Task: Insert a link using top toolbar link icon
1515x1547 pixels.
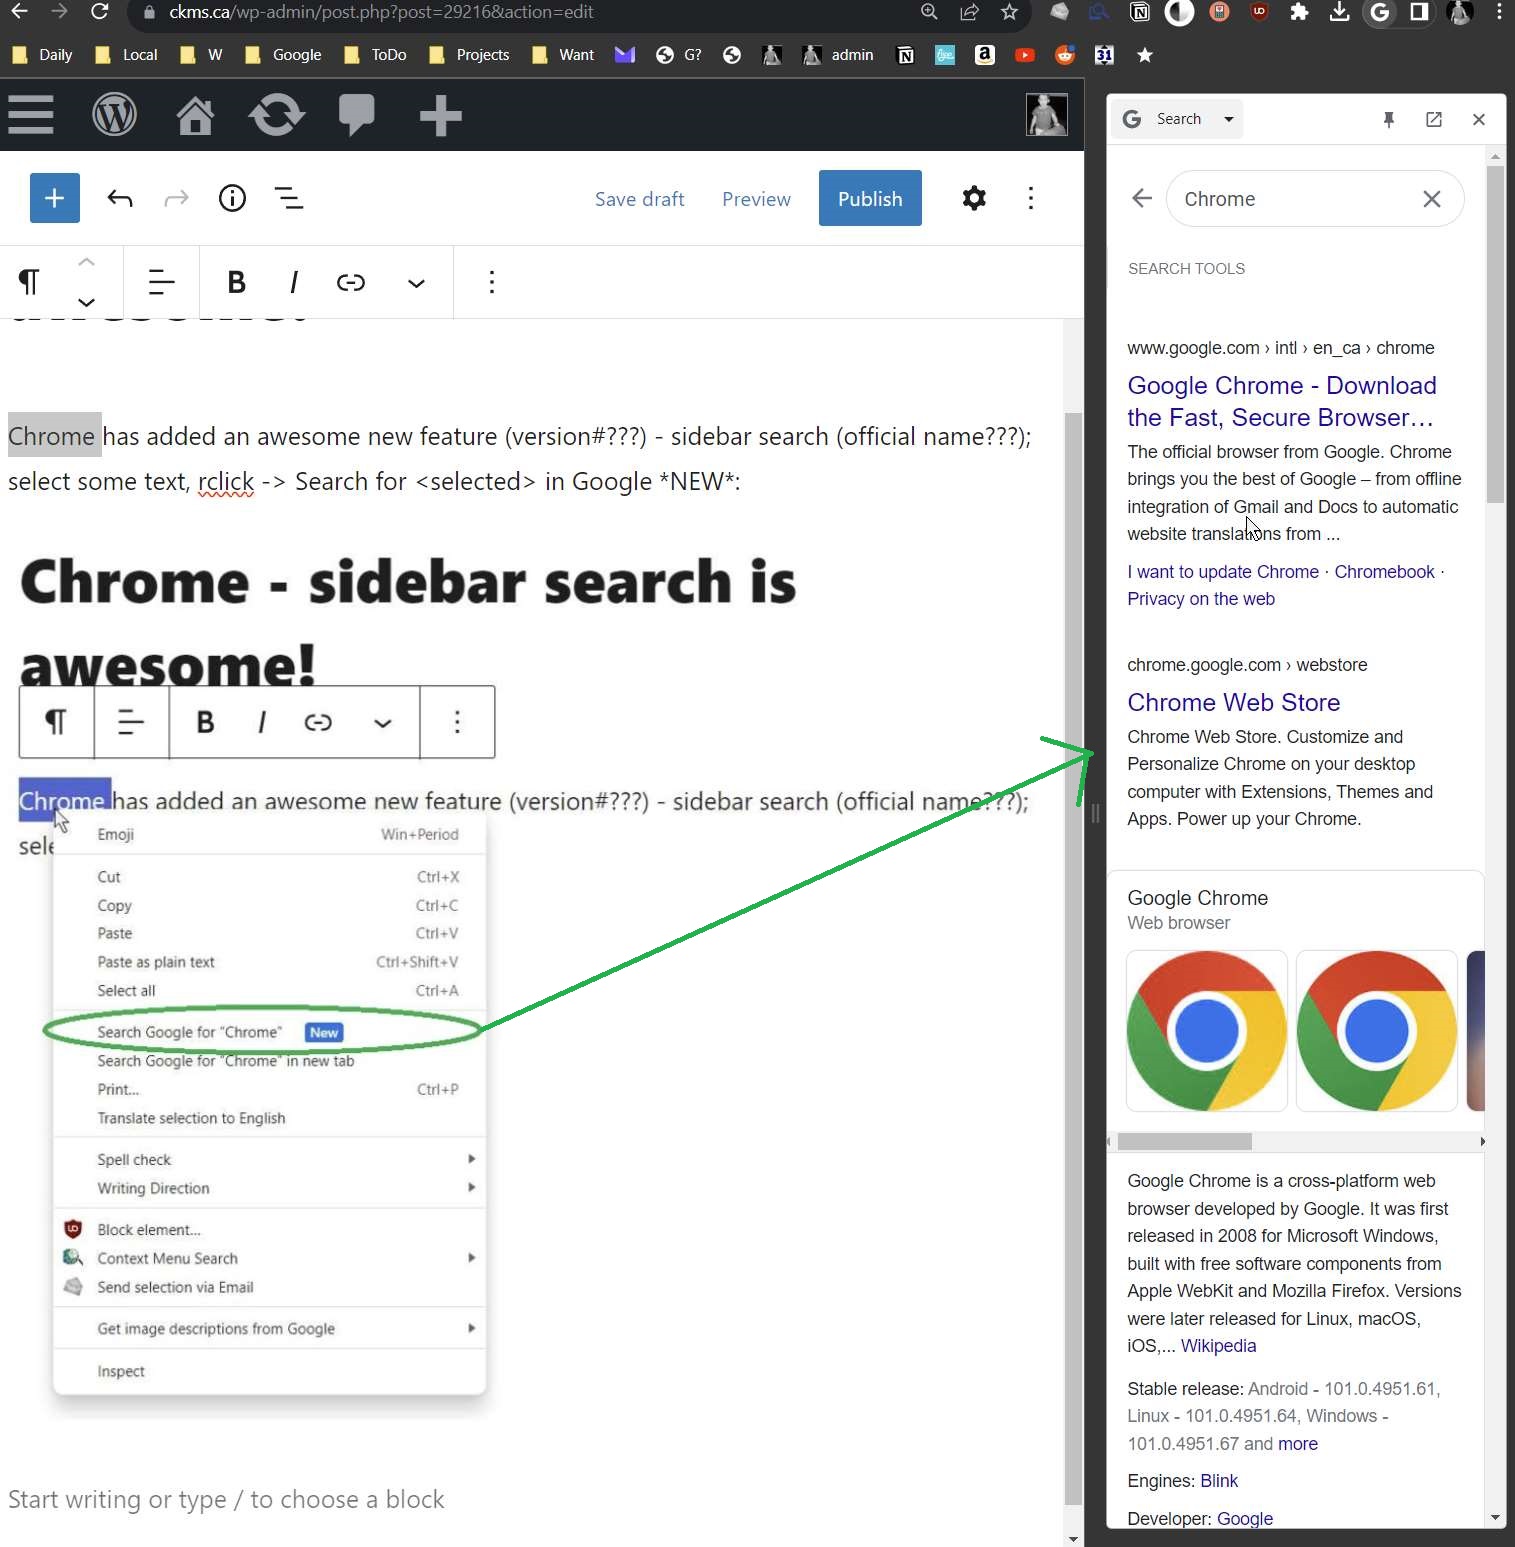Action: tap(350, 283)
